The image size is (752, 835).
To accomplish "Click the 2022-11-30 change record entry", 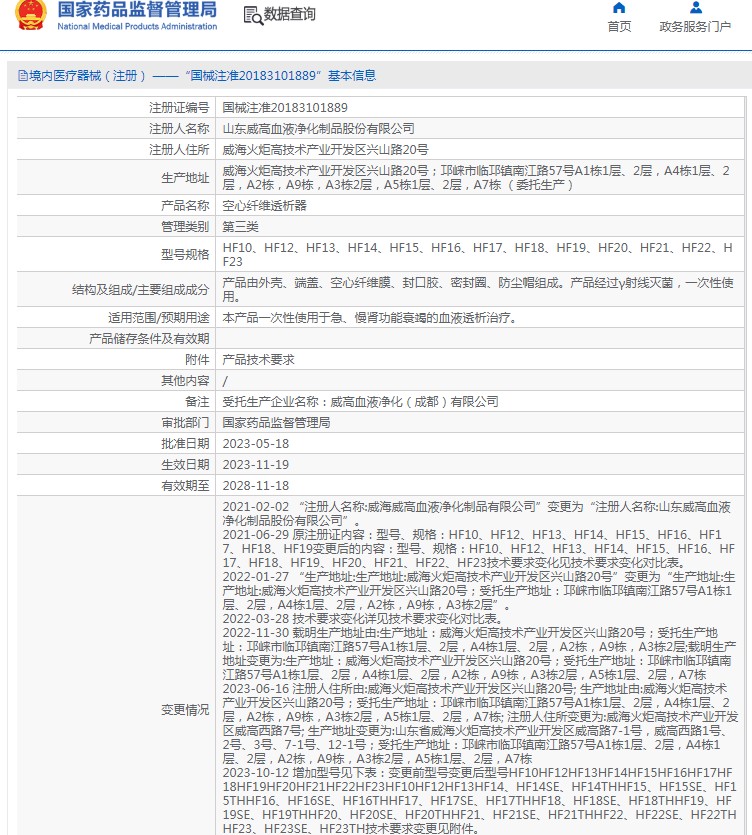I will (479, 654).
